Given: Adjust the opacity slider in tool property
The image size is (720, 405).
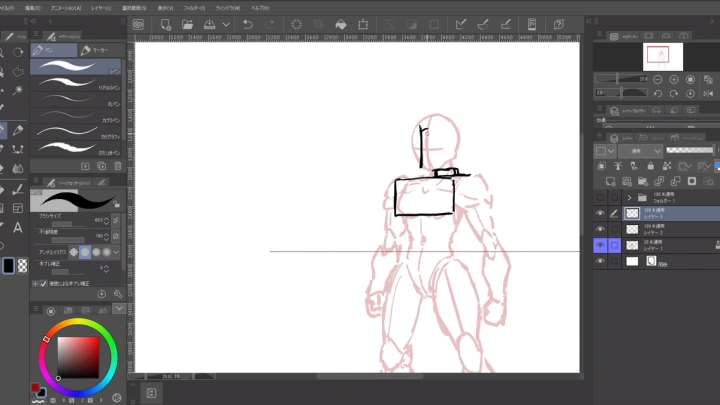Looking at the screenshot, I should pos(68,240).
